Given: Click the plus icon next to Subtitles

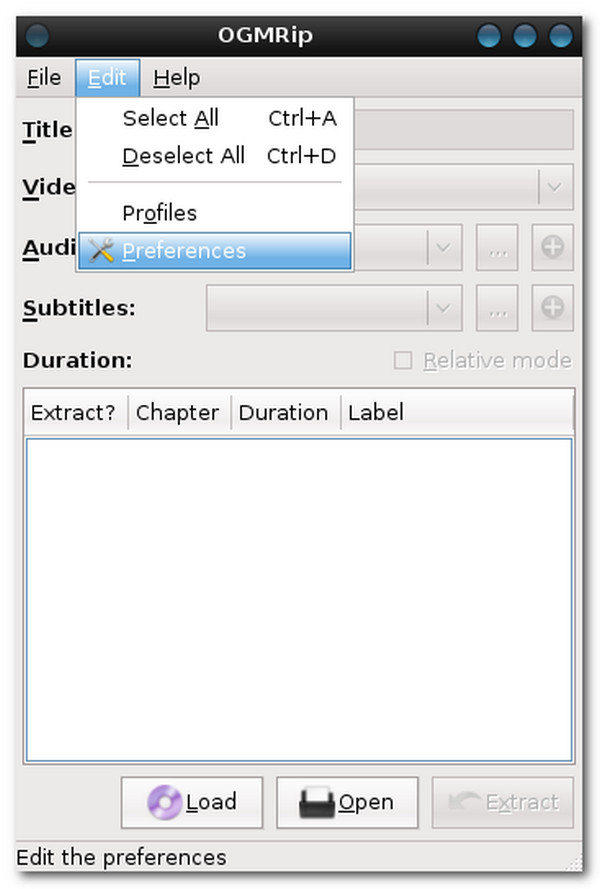Looking at the screenshot, I should coord(552,308).
